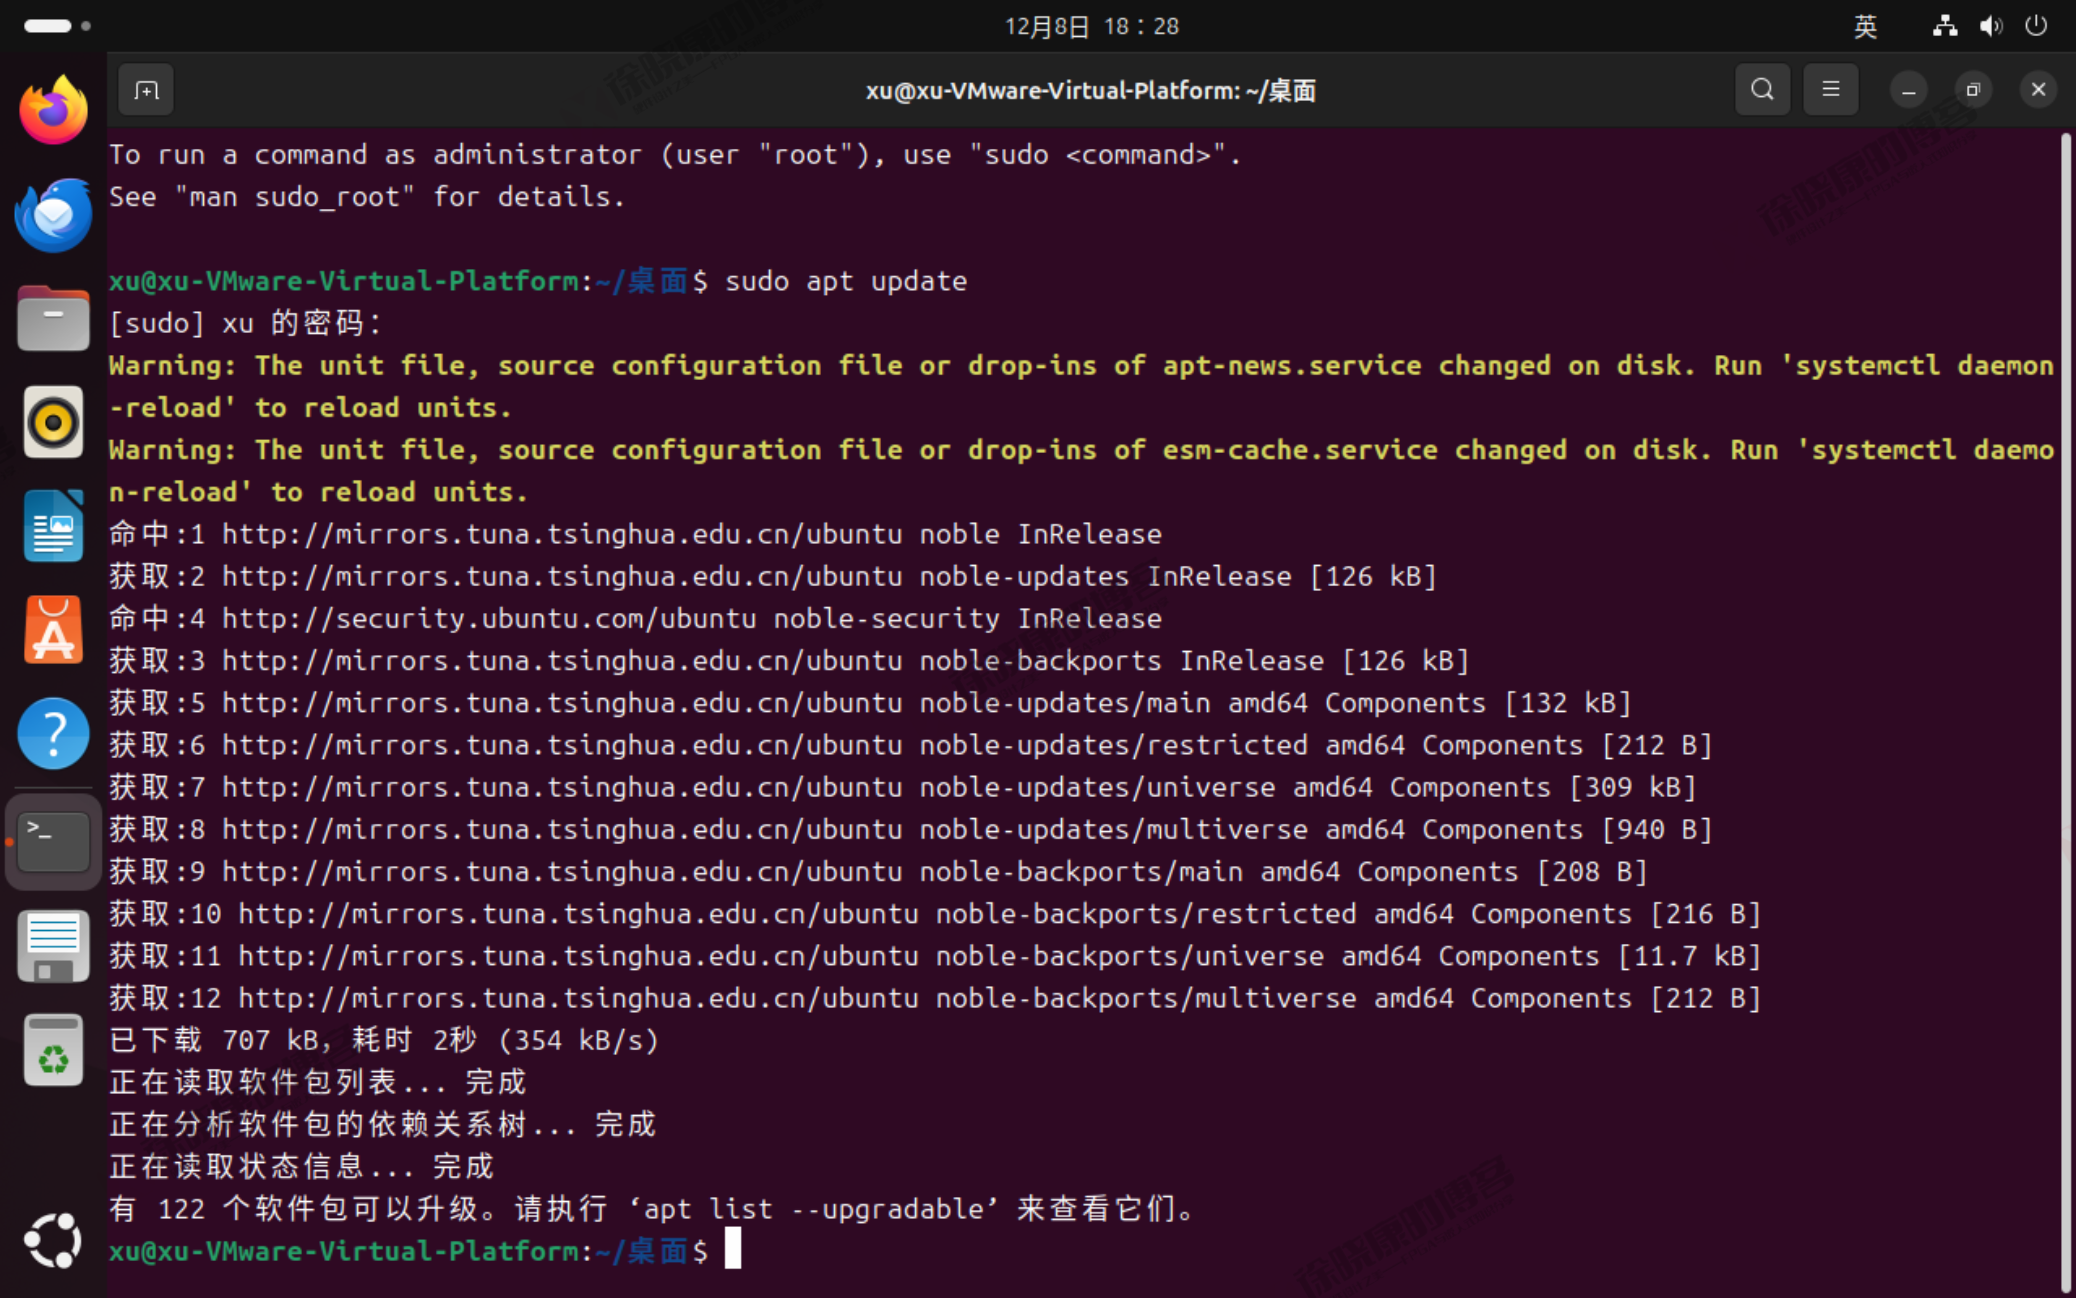This screenshot has width=2076, height=1298.
Task: Click the Show Applications grid icon
Action: (x=53, y=1240)
